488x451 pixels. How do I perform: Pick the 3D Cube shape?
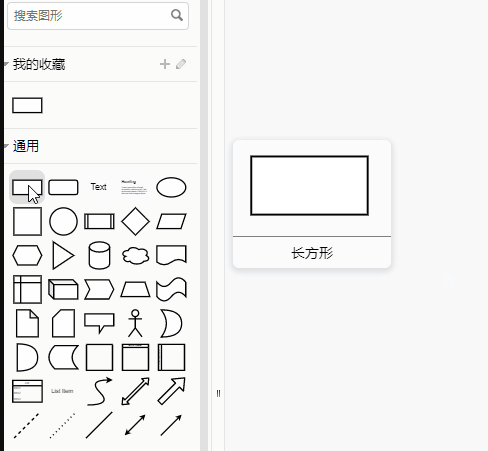[63, 289]
